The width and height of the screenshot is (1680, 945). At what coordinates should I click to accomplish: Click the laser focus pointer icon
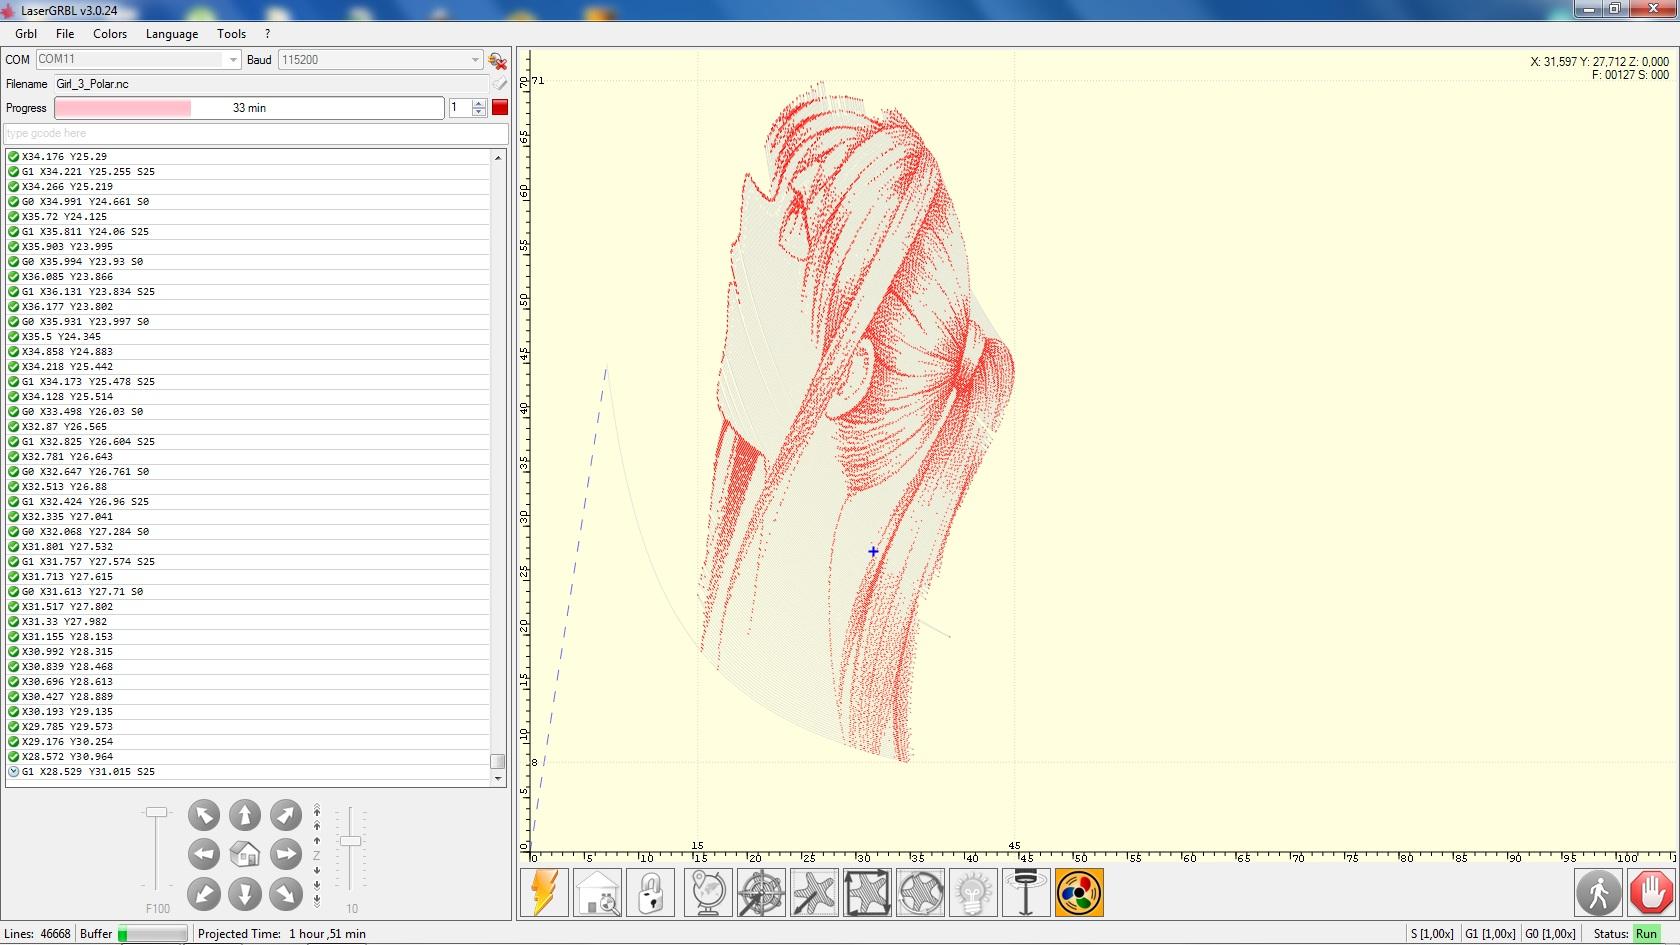pyautogui.click(x=1026, y=892)
